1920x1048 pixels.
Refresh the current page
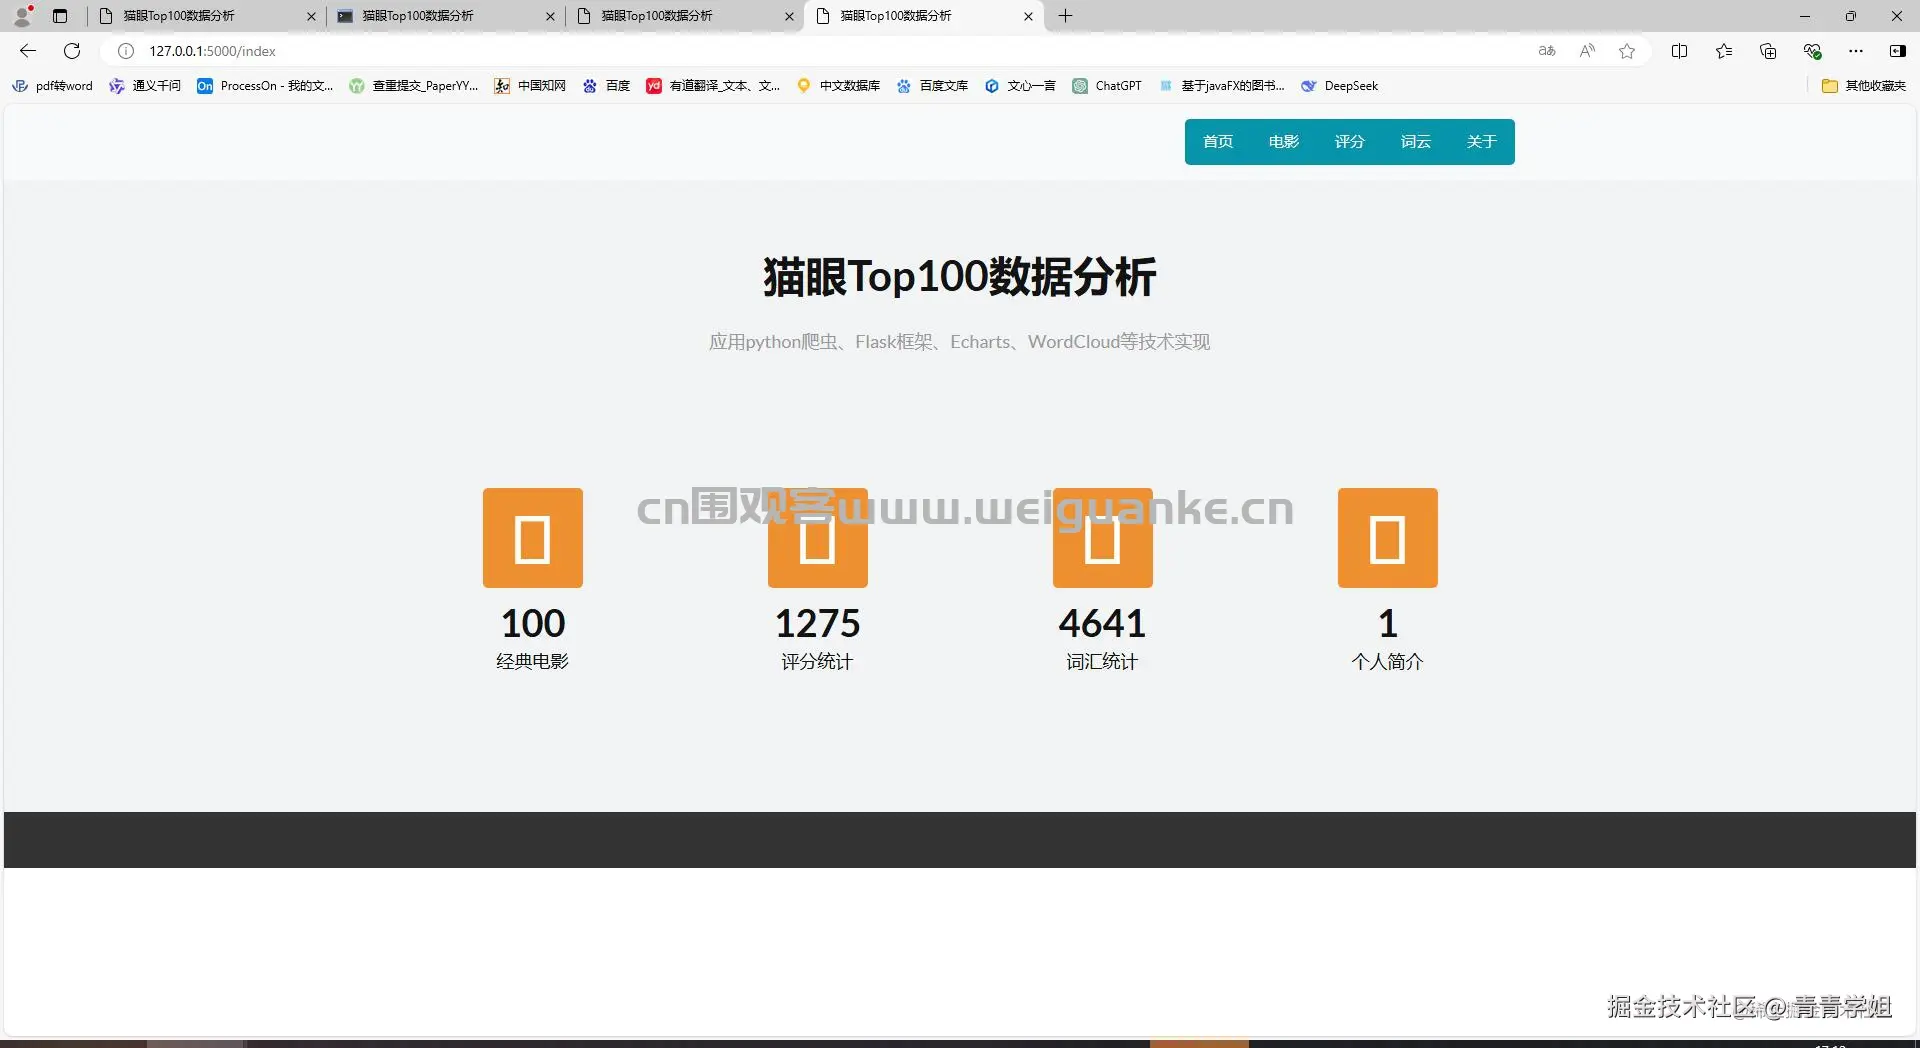[x=72, y=51]
